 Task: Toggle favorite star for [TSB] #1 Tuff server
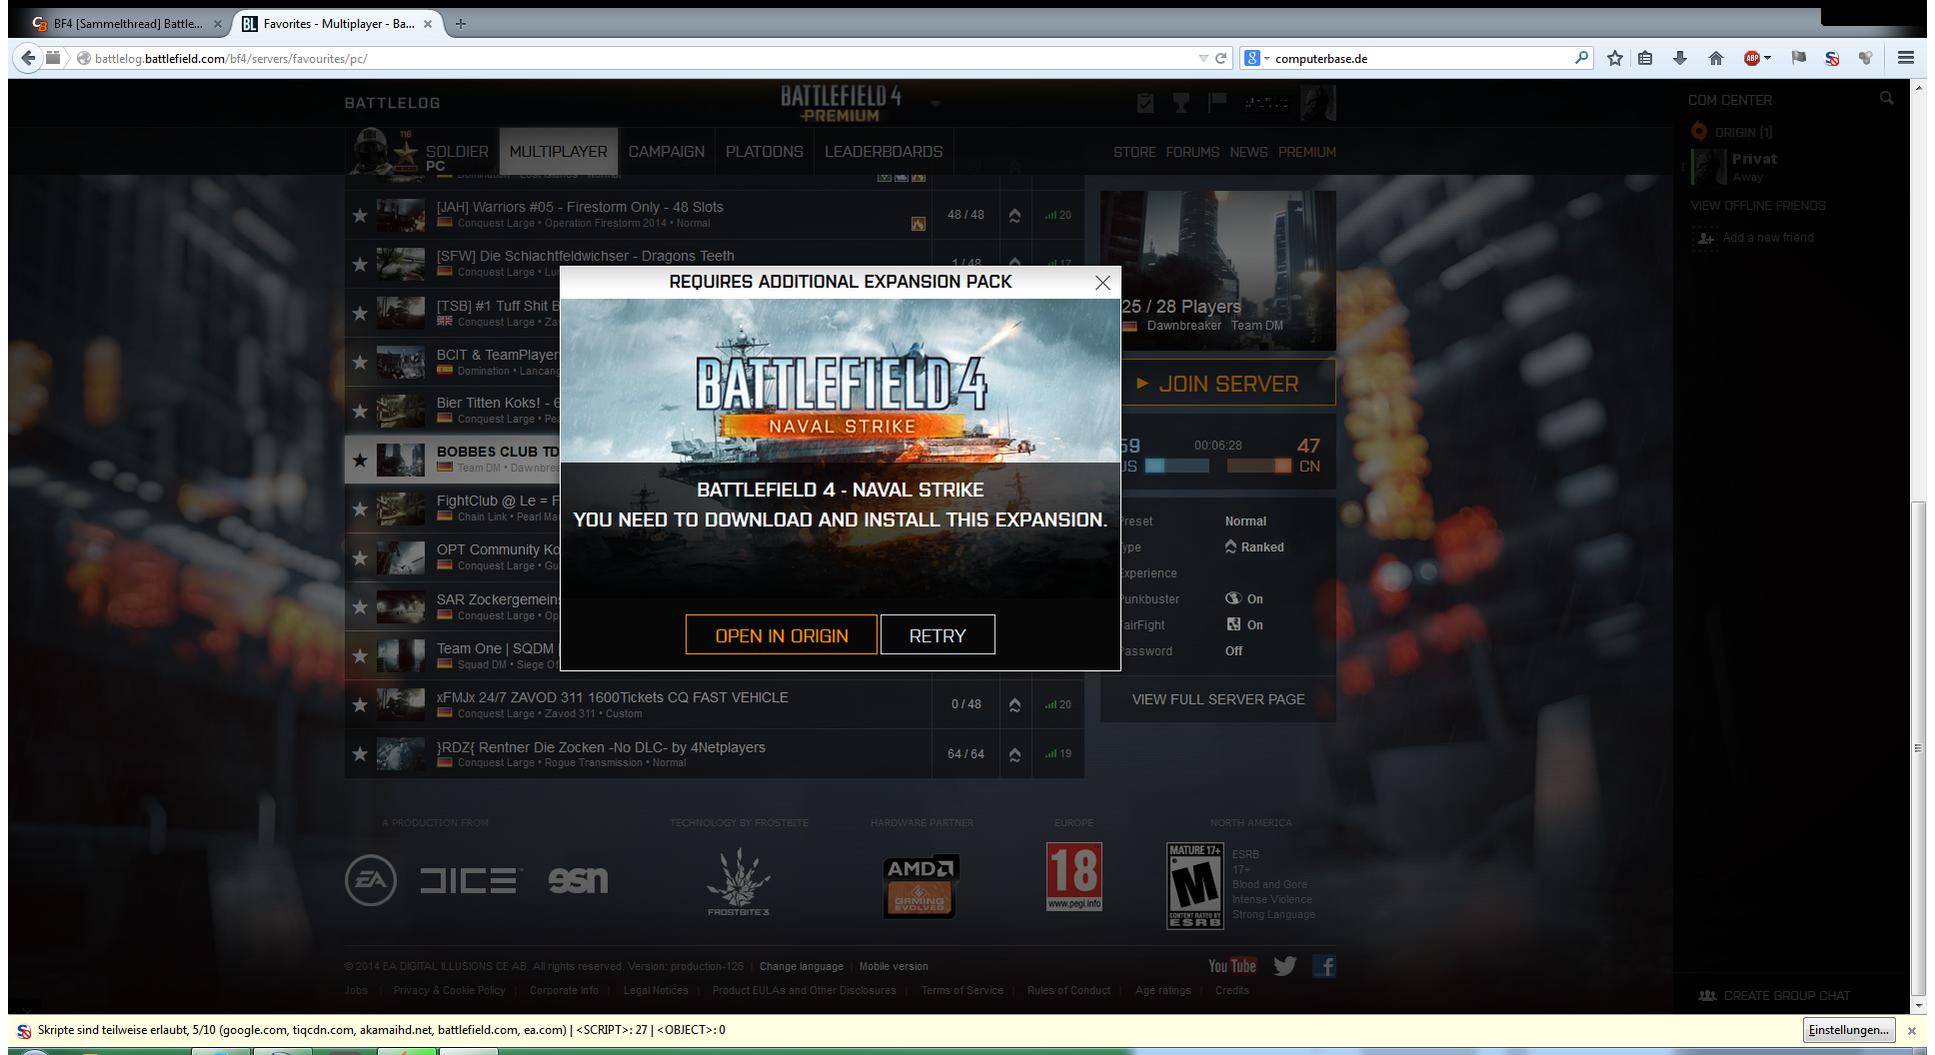click(360, 313)
